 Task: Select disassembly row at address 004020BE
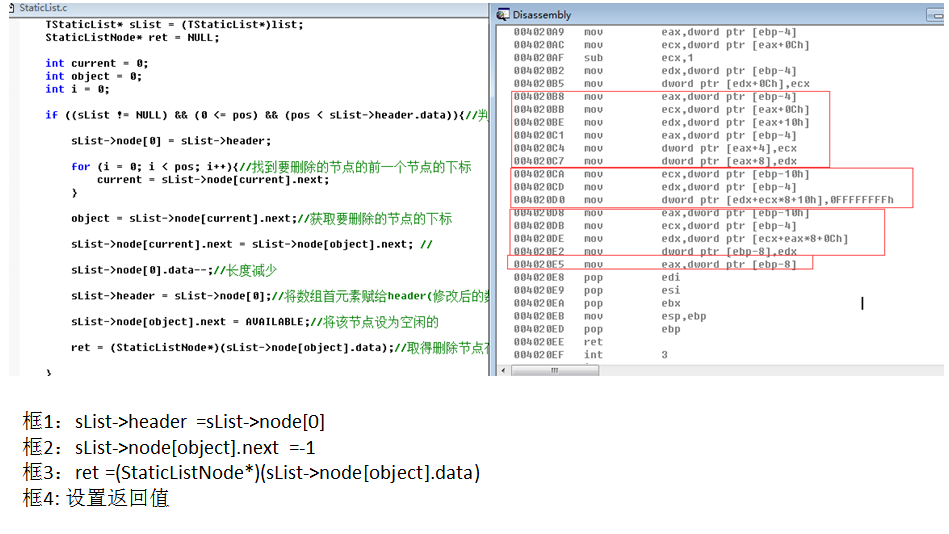[662, 122]
